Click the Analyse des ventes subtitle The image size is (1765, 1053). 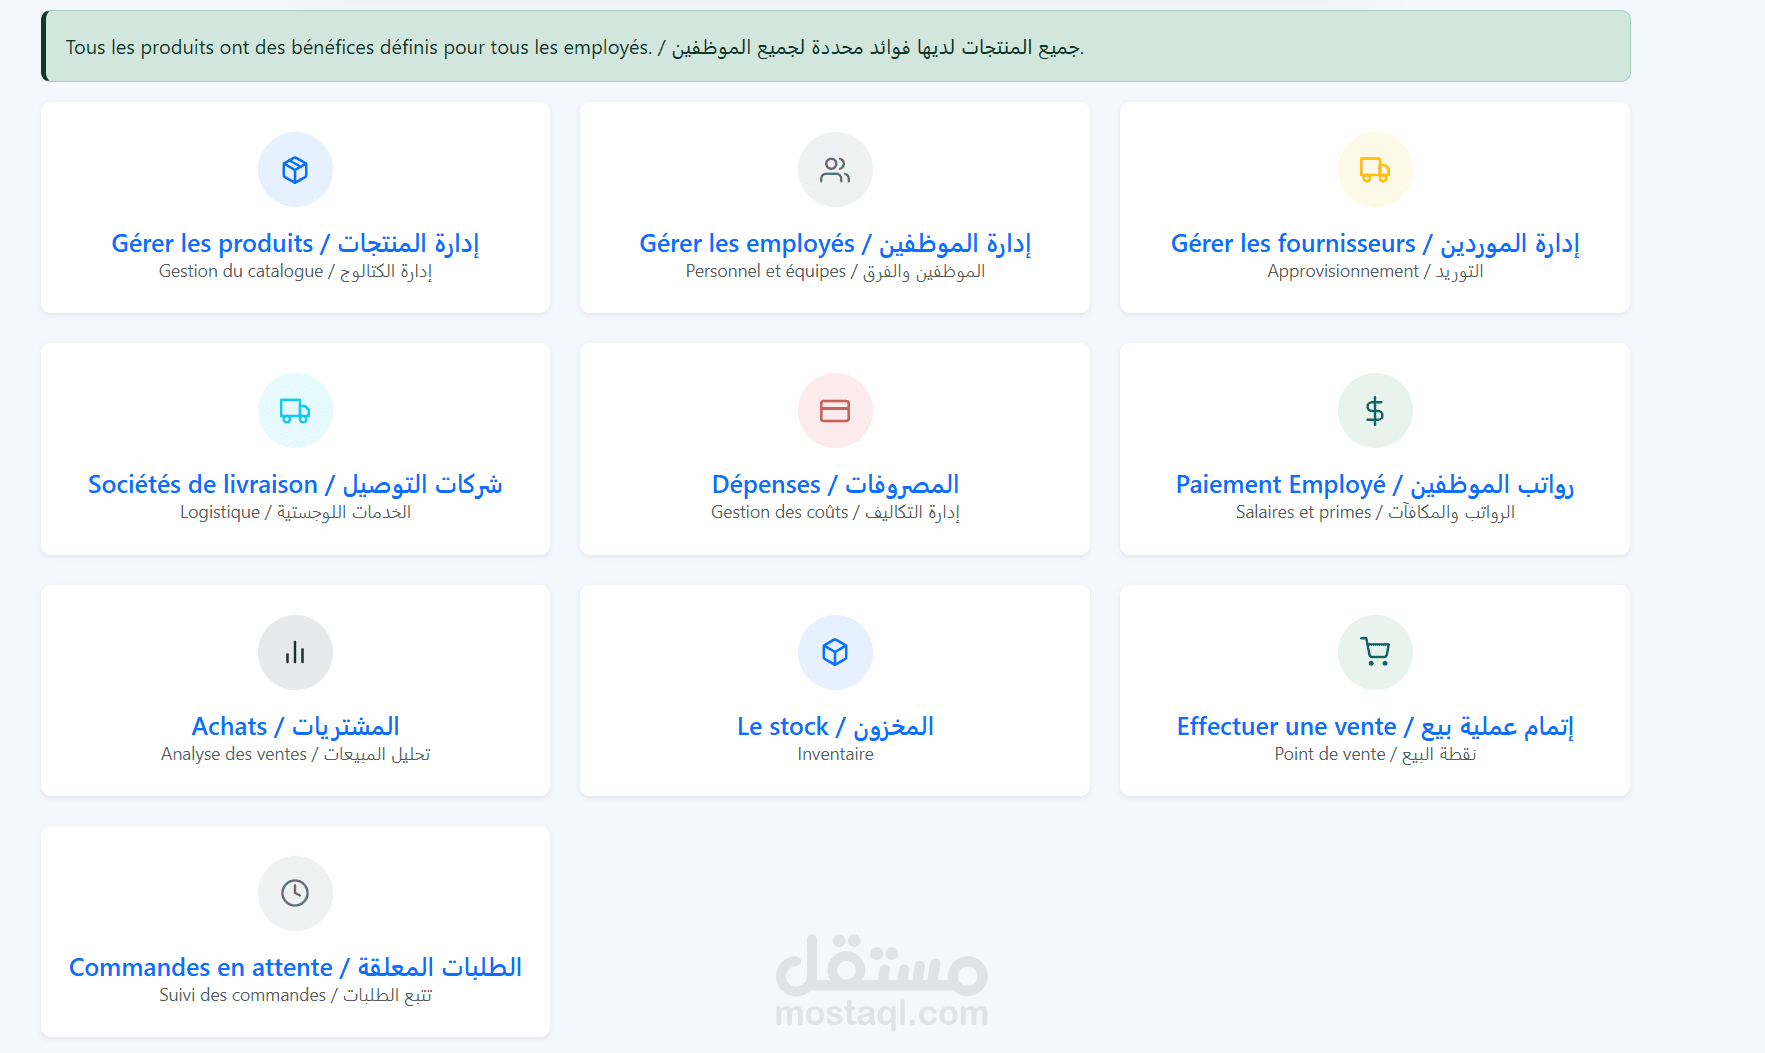[295, 754]
